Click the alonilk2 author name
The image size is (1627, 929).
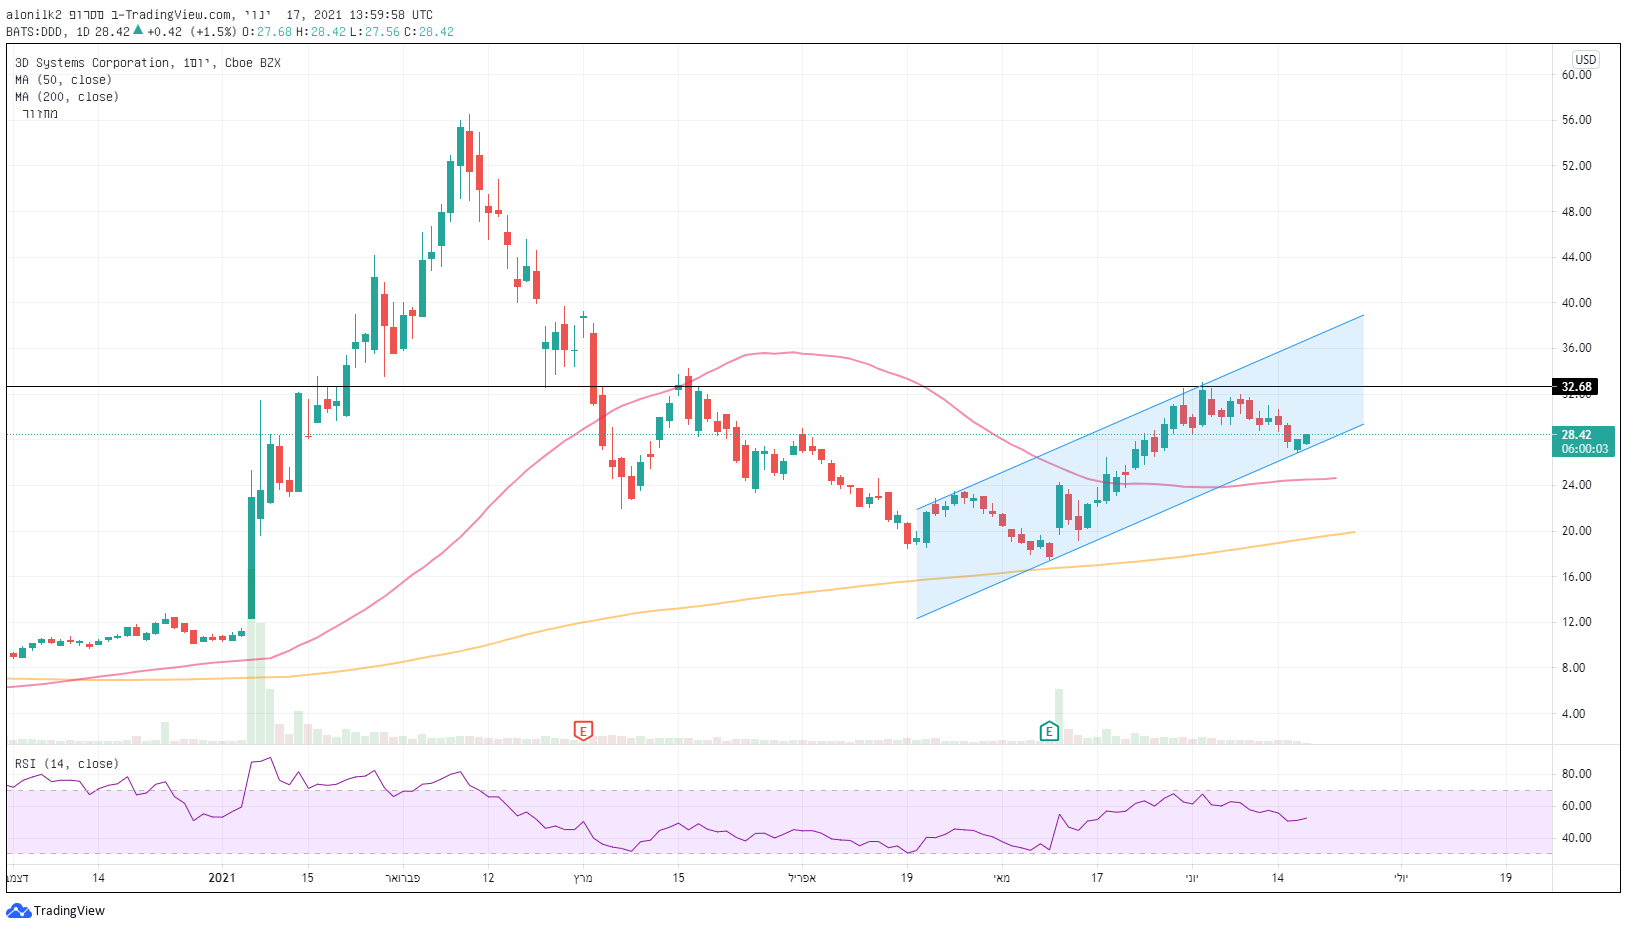(x=34, y=15)
